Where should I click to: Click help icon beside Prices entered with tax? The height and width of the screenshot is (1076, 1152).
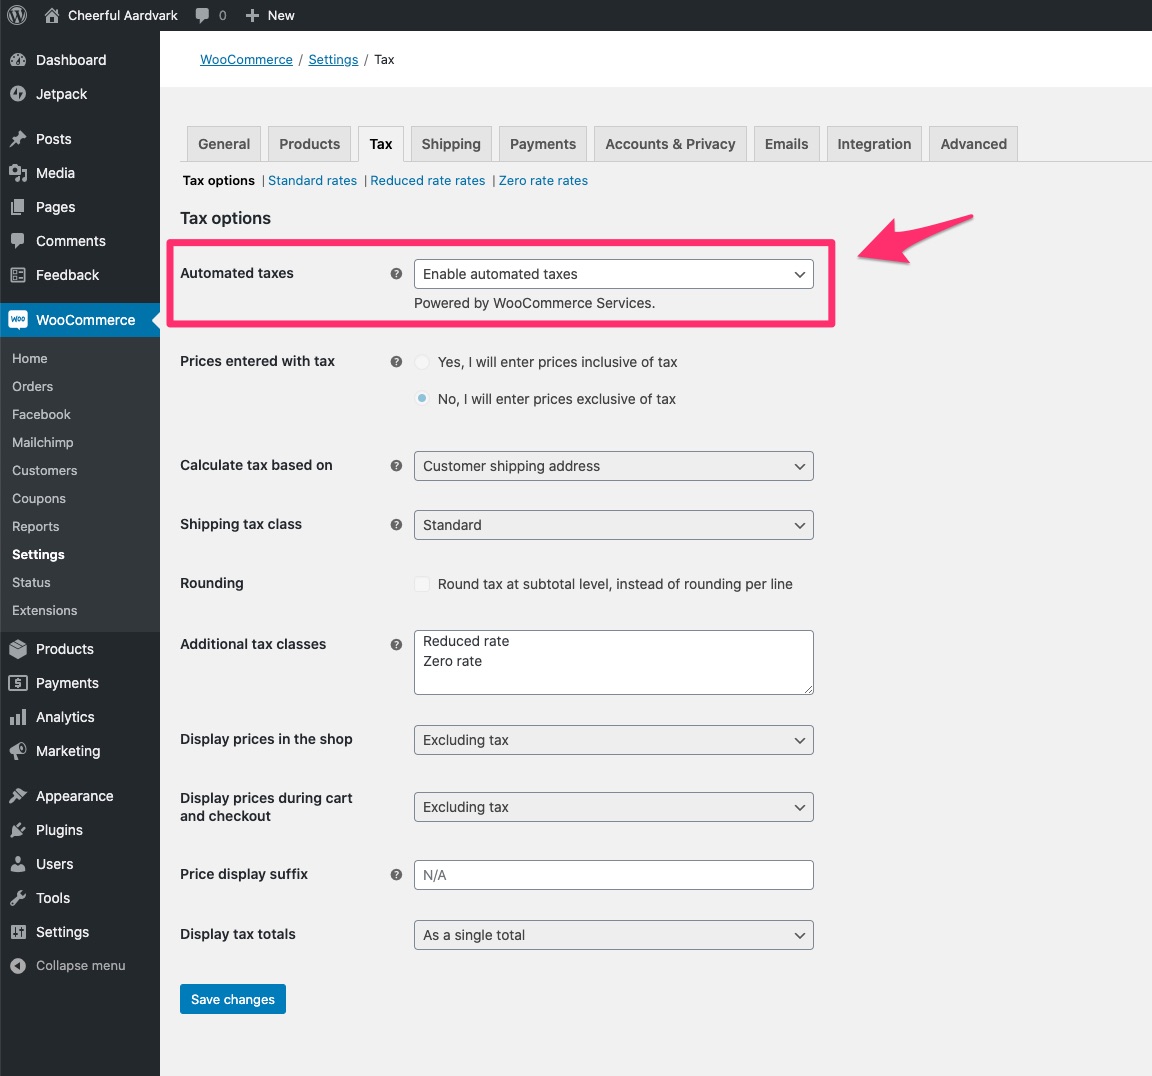point(396,361)
